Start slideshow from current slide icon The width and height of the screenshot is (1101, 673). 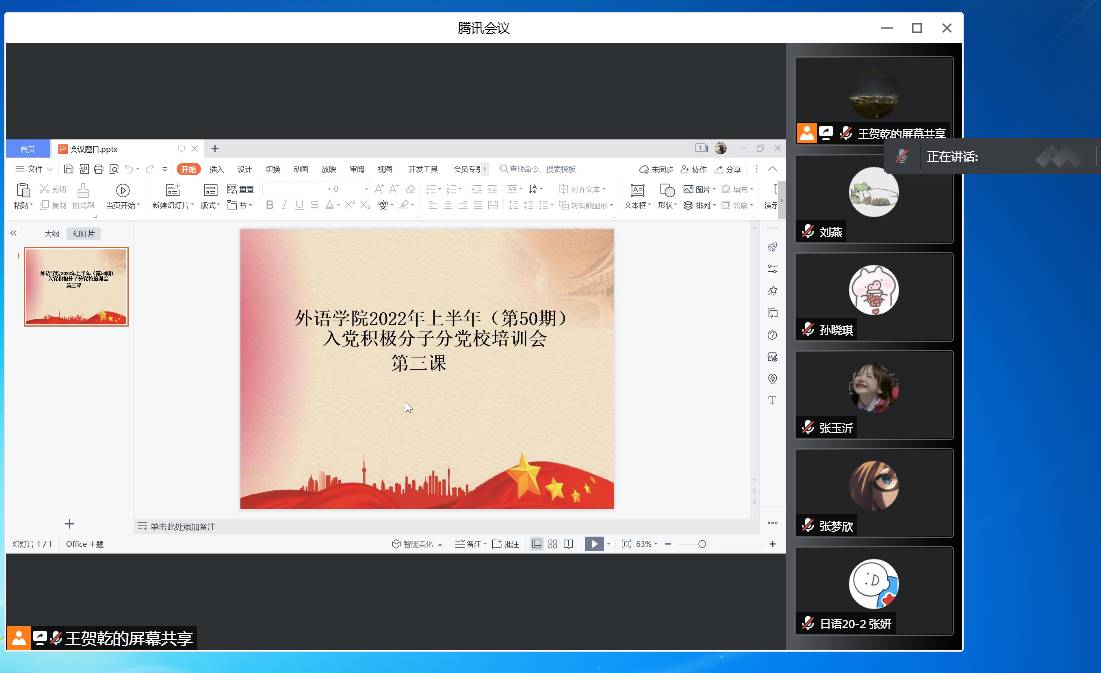(x=123, y=190)
